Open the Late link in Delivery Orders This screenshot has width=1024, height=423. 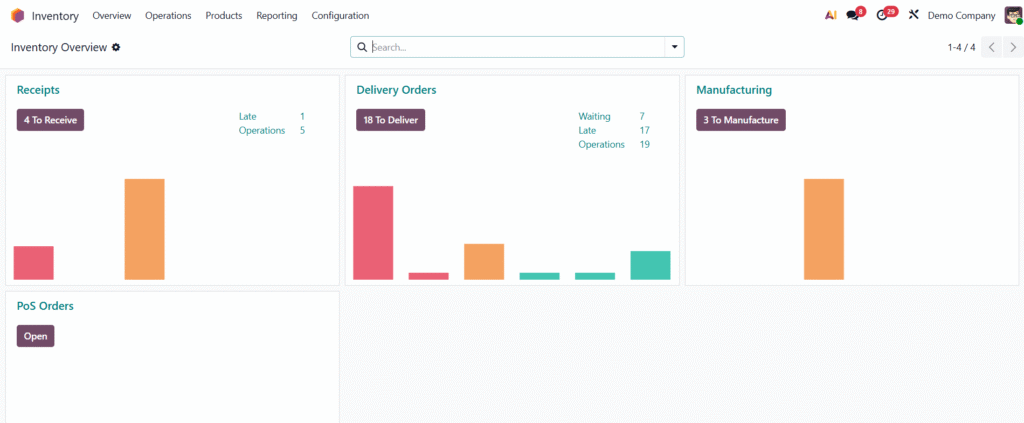587,131
